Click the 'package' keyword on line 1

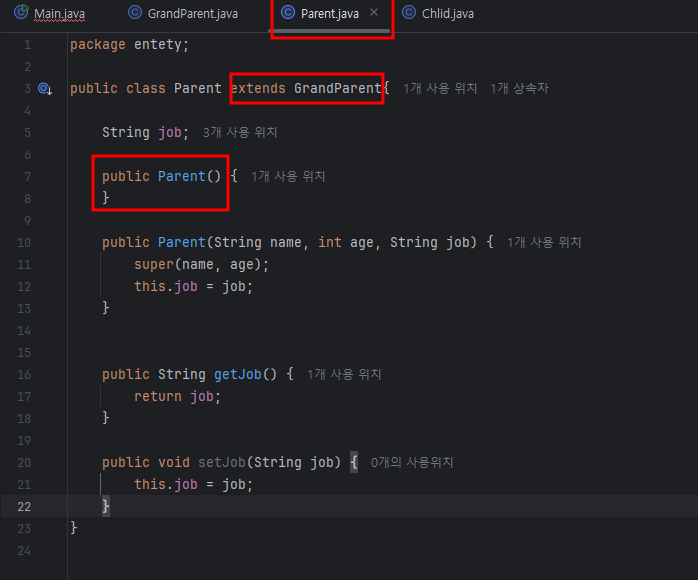tap(97, 45)
